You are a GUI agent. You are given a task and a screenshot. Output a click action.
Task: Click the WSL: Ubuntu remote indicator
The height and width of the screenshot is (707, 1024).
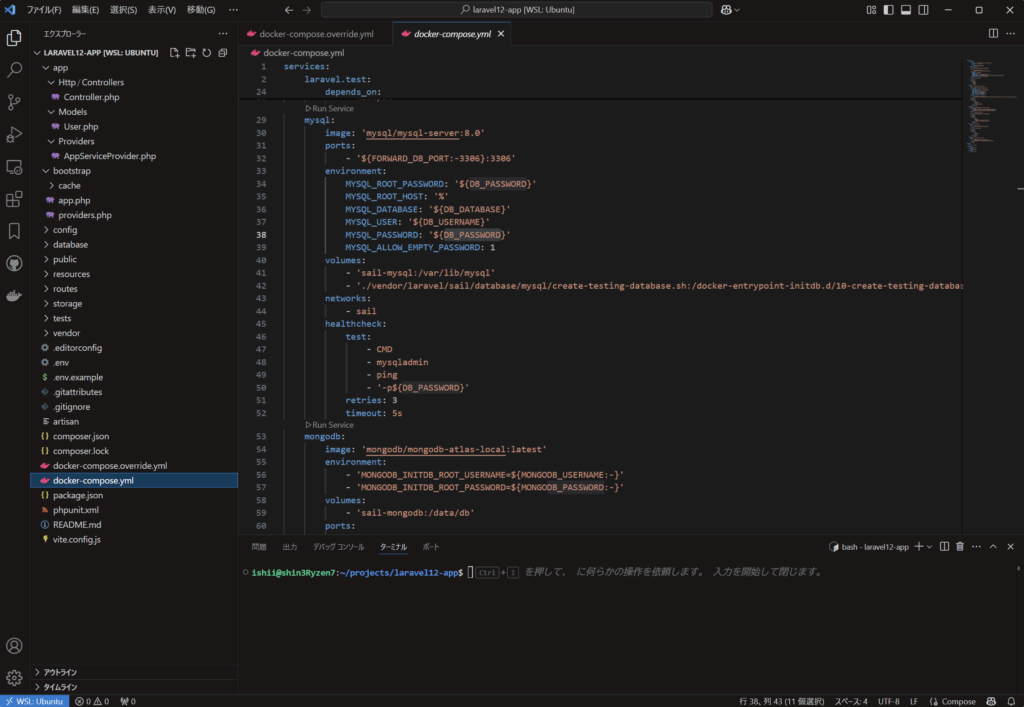(35, 701)
